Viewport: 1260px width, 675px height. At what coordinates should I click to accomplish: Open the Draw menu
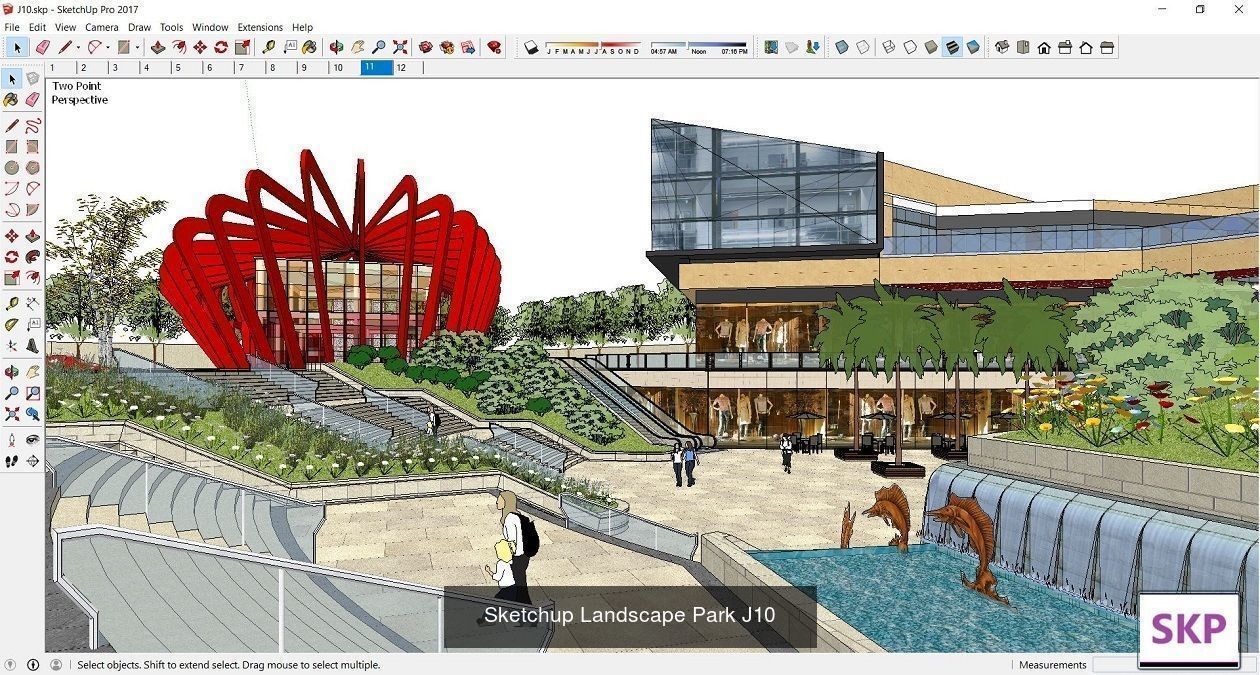click(139, 27)
